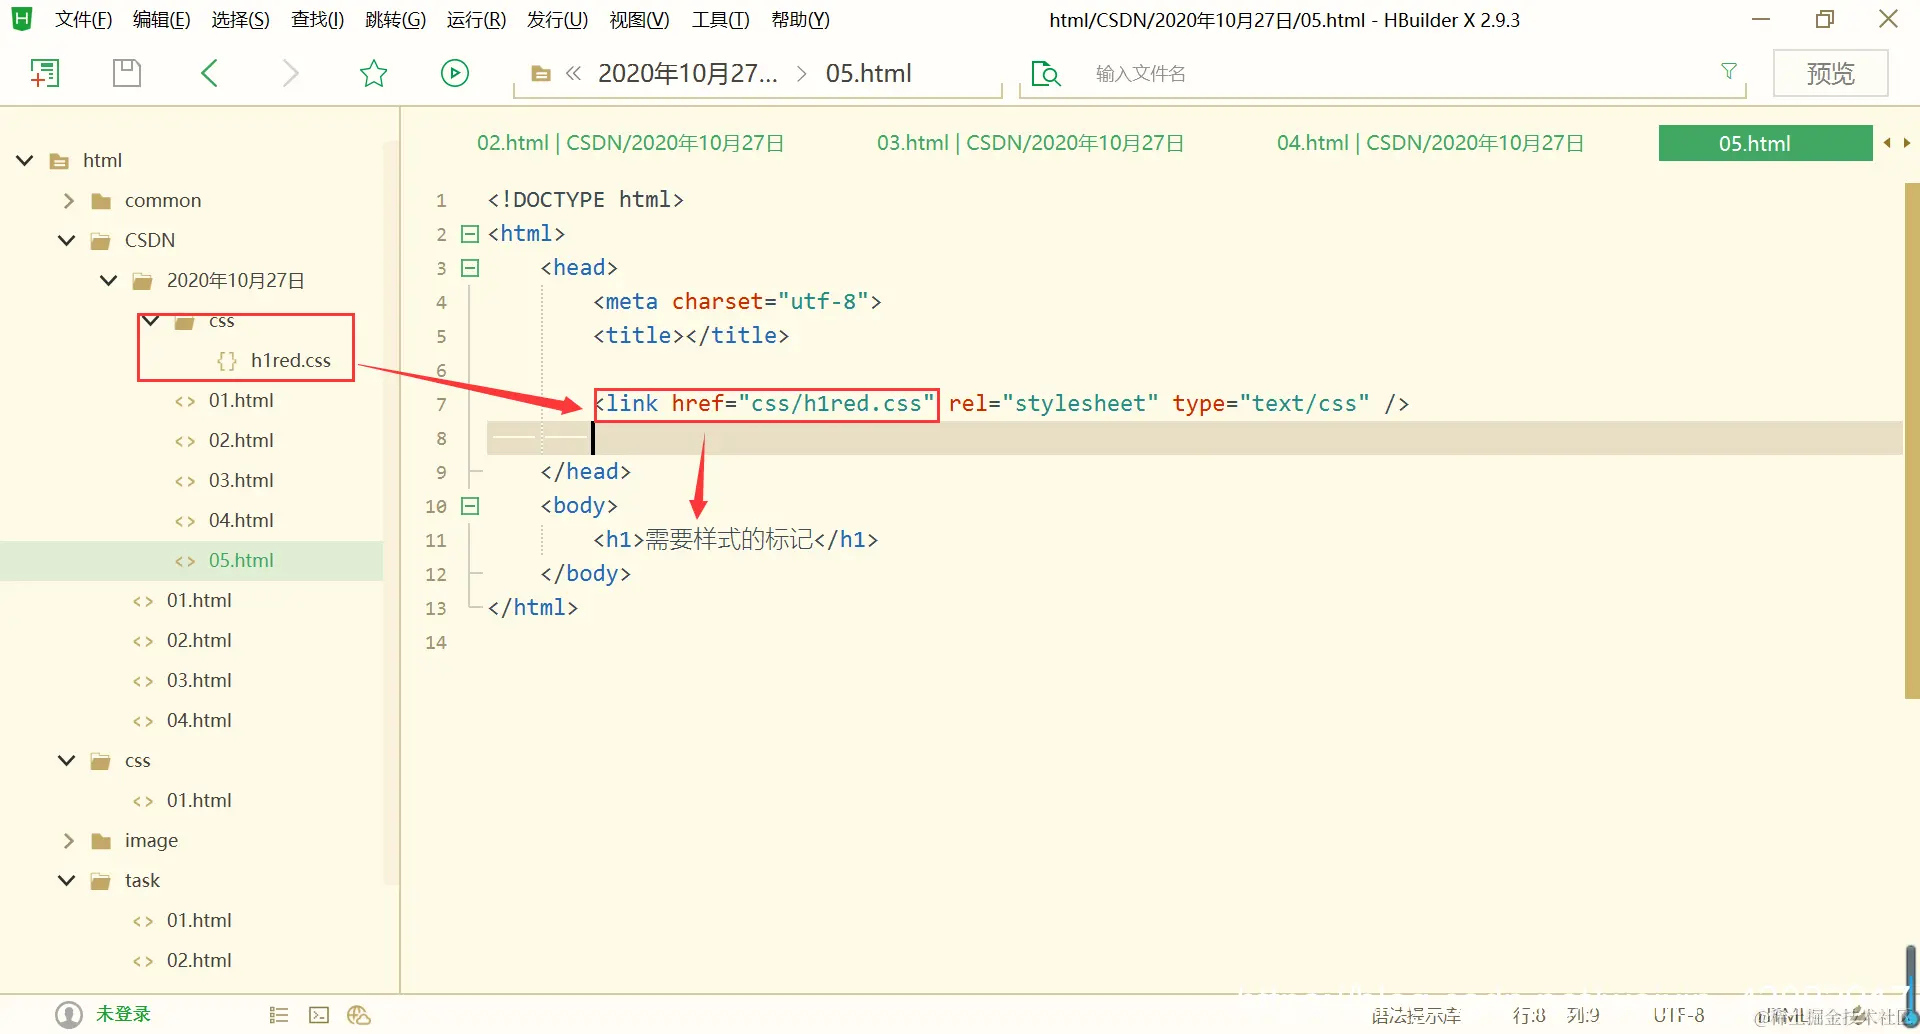Collapse the css folder above the image folder
The image size is (1920, 1034).
[x=67, y=760]
